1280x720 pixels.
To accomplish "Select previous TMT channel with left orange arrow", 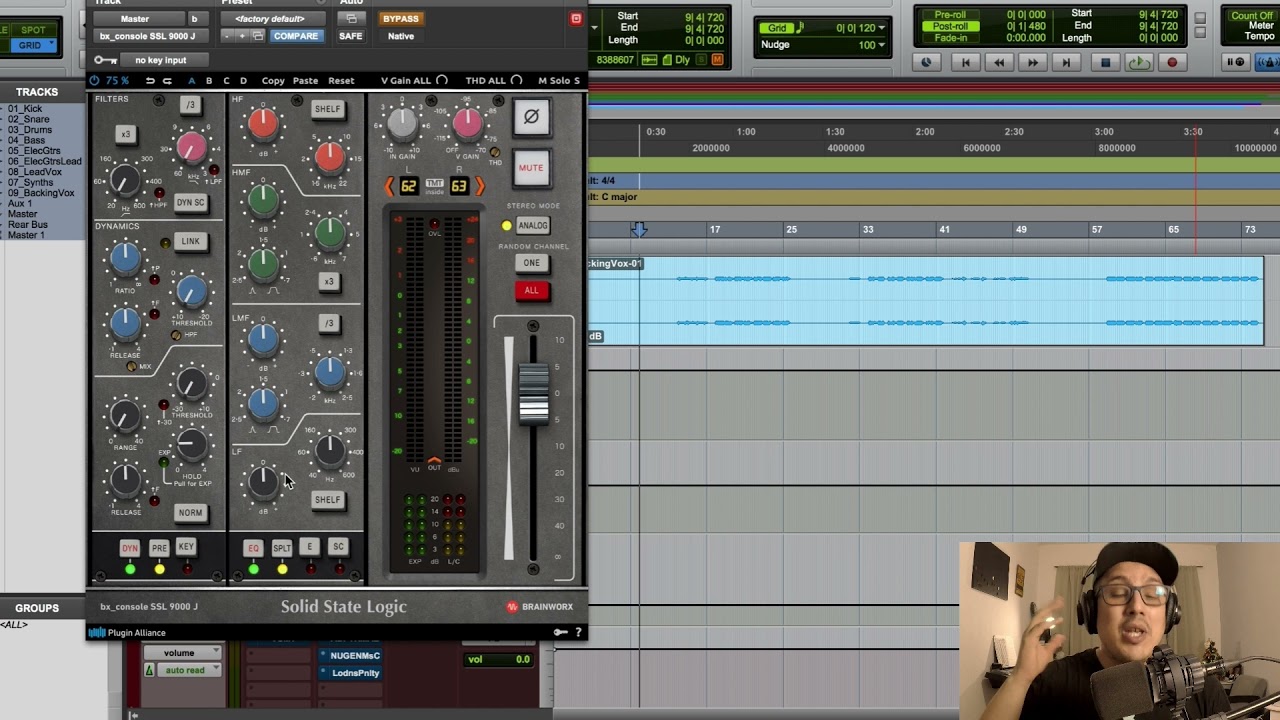I will pyautogui.click(x=389, y=186).
